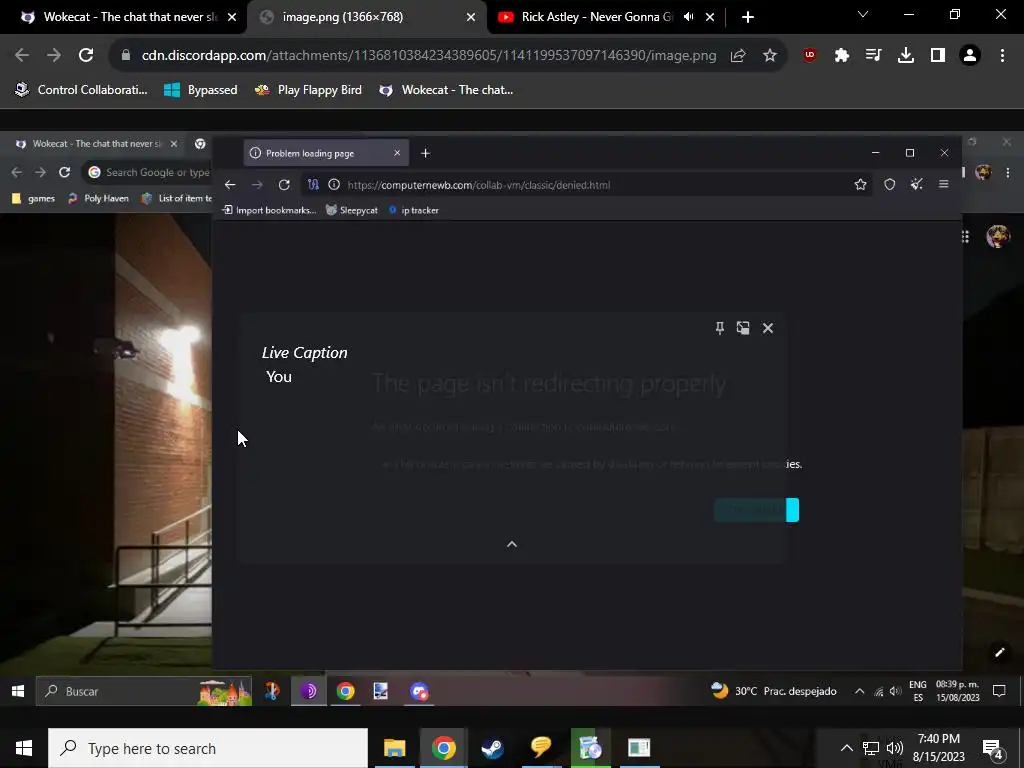
Task: Toggle the Chrome side panel icon
Action: coord(938,56)
